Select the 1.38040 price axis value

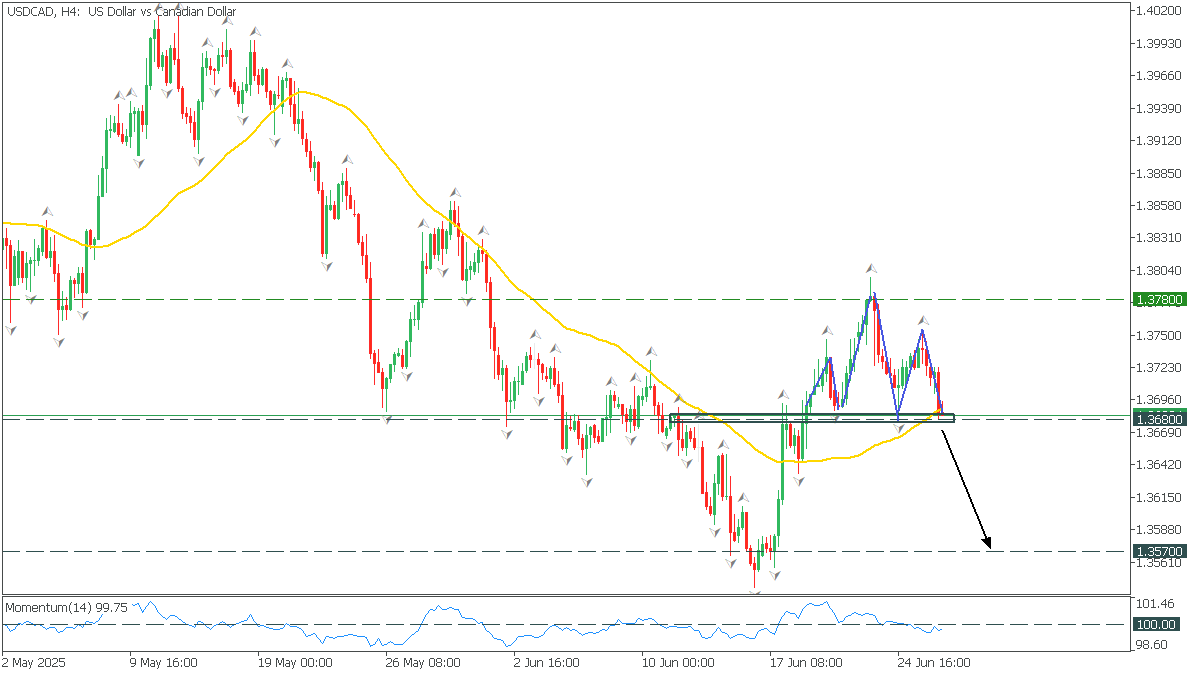point(1161,270)
